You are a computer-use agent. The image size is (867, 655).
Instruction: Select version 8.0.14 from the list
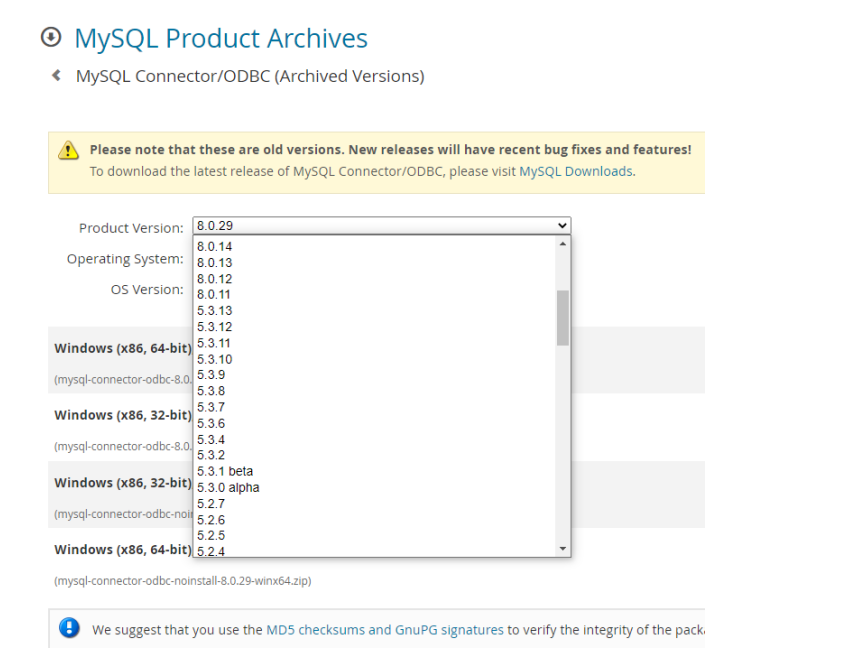tap(215, 247)
